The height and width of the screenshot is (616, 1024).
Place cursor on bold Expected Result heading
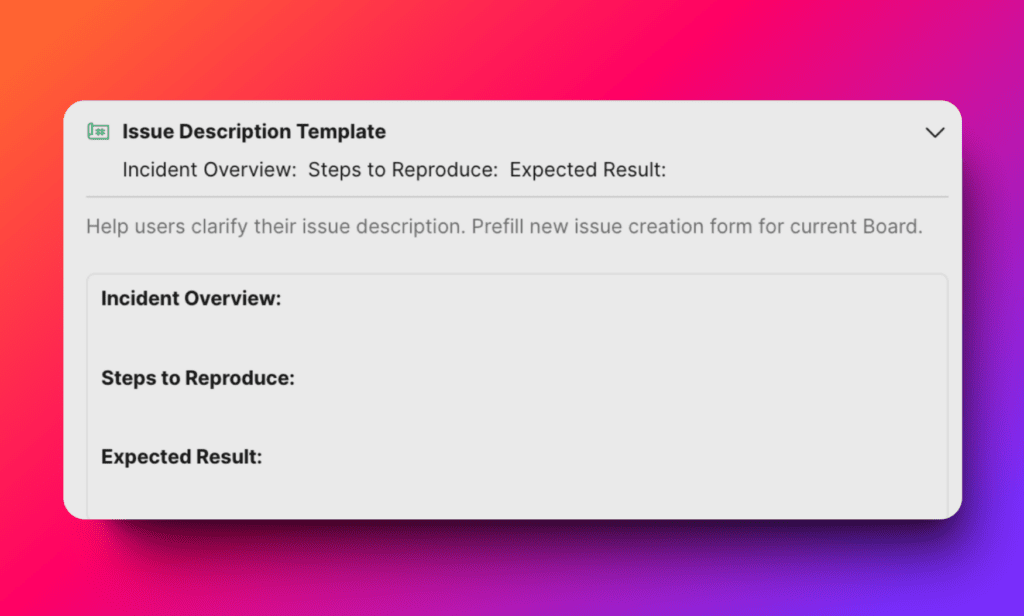181,458
